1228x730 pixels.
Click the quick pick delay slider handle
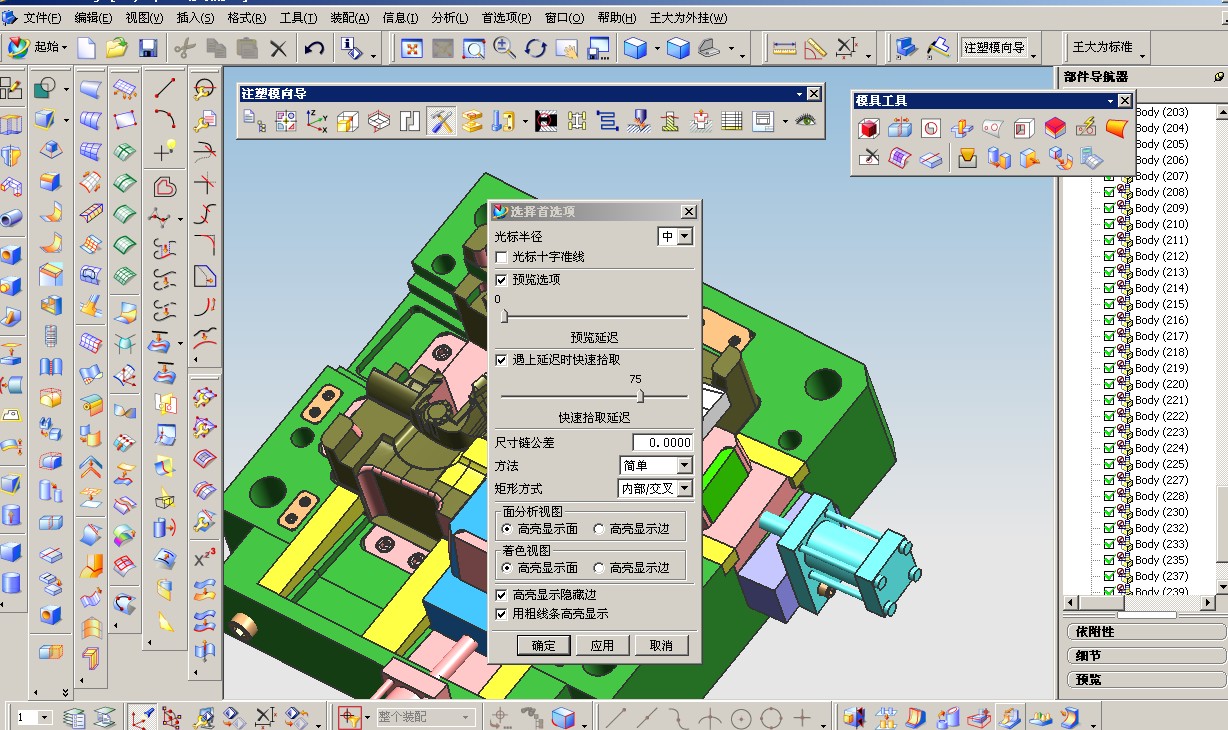tap(640, 396)
